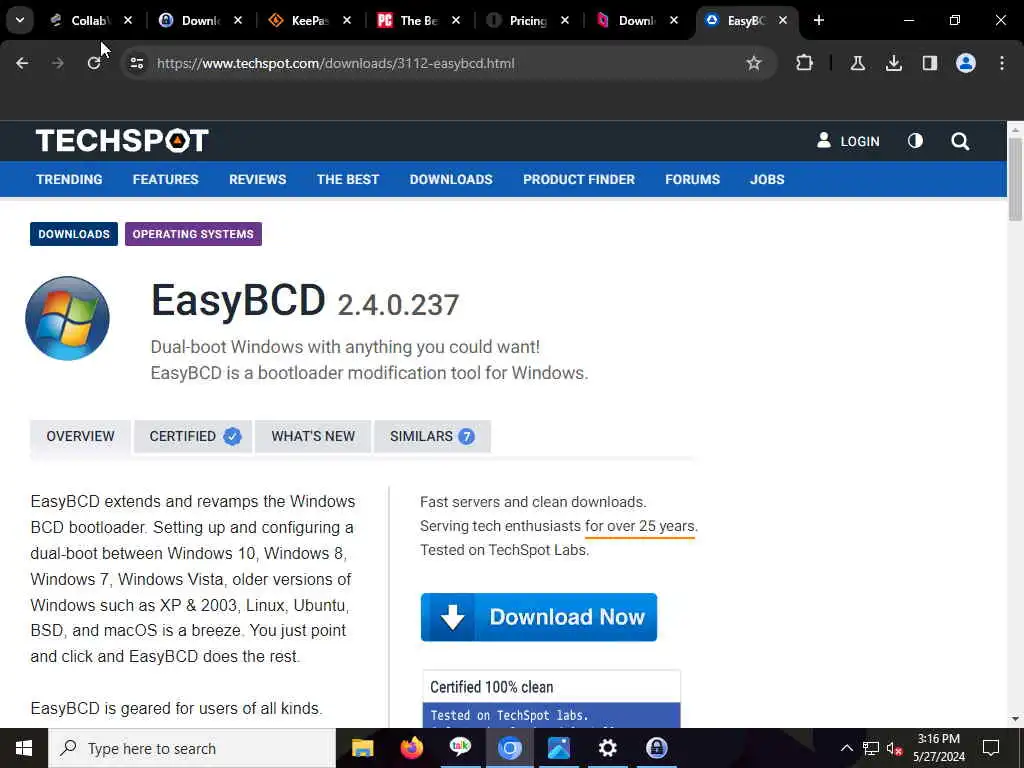Open the TRENDING menu
Image resolution: width=1024 pixels, height=768 pixels.
[69, 180]
